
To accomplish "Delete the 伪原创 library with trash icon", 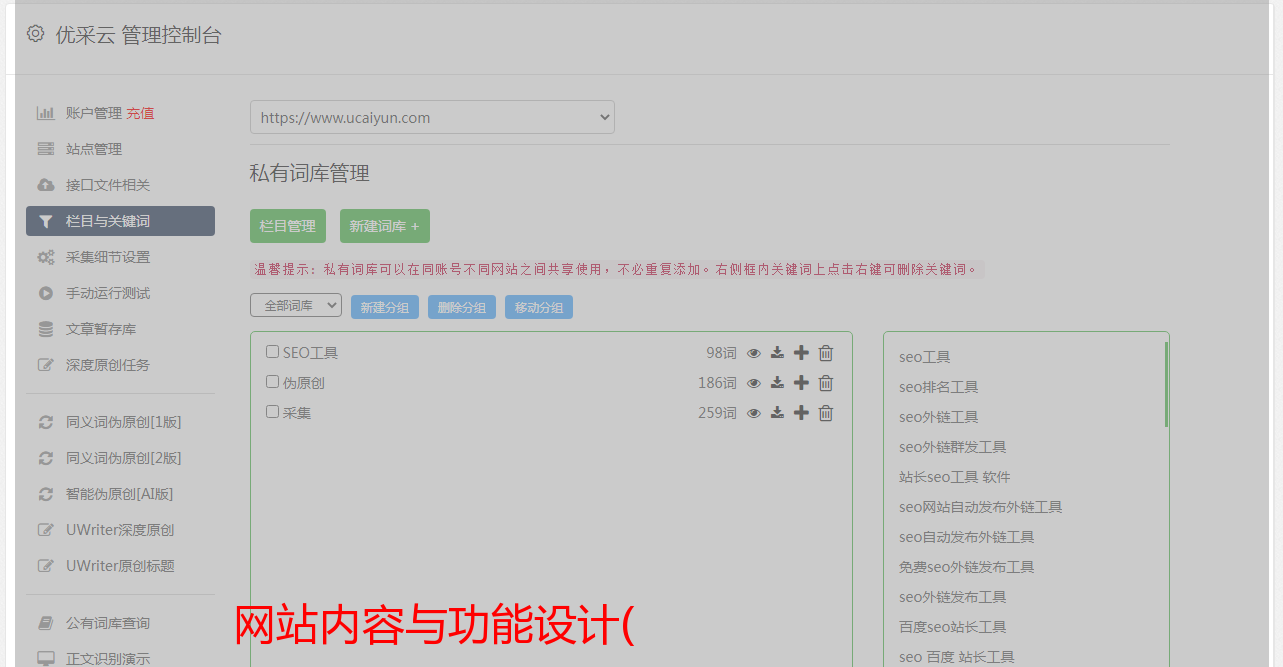I will [x=826, y=383].
